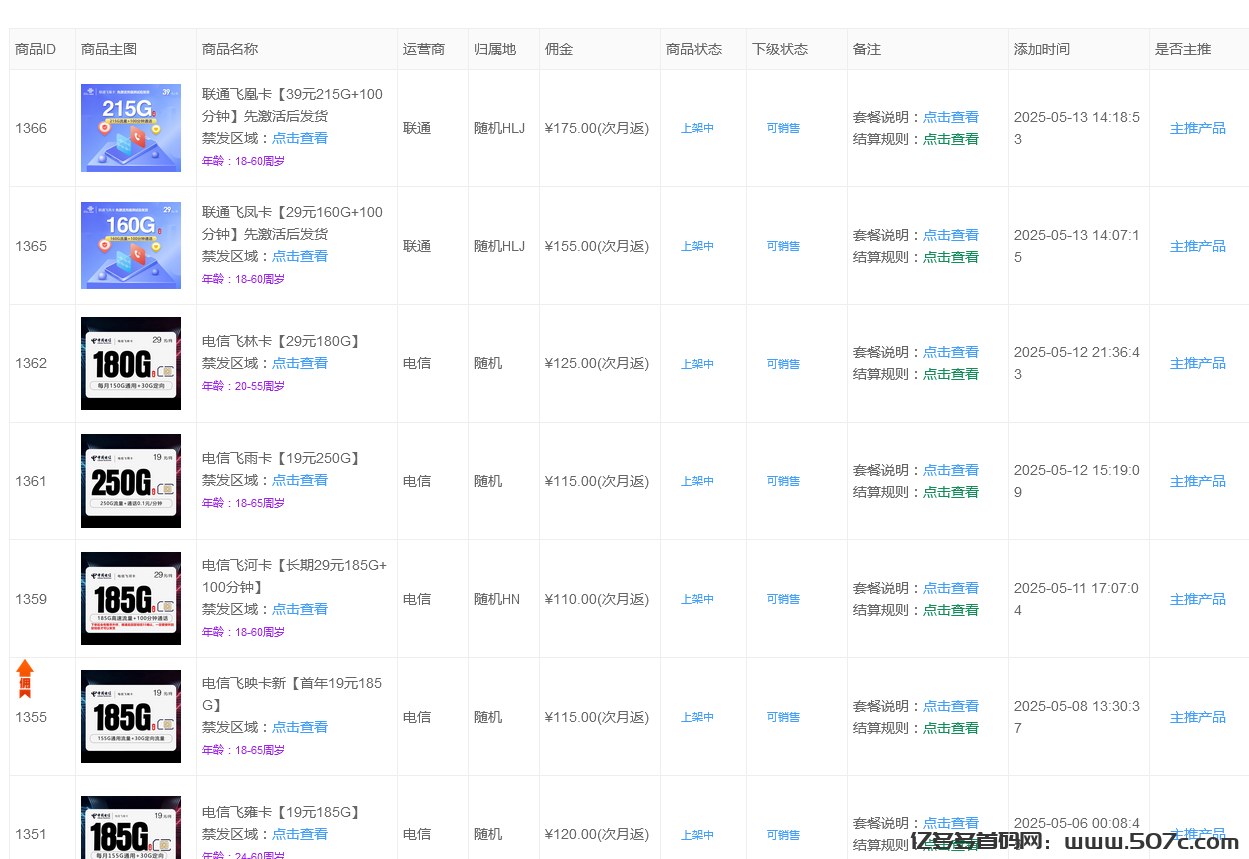This screenshot has width=1249, height=859.
Task: Open product 1361 thumbnail image 250G
Action: (131, 481)
